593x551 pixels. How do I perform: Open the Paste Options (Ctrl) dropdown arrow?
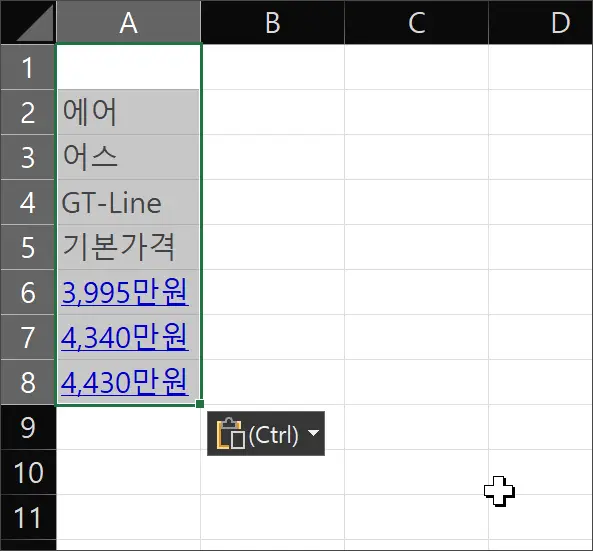[x=314, y=433]
